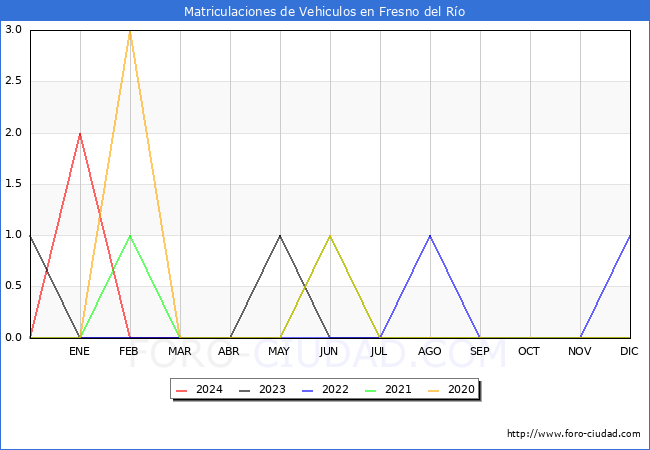Click the JUL month axis label
The width and height of the screenshot is (650, 450).
pyautogui.click(x=379, y=351)
